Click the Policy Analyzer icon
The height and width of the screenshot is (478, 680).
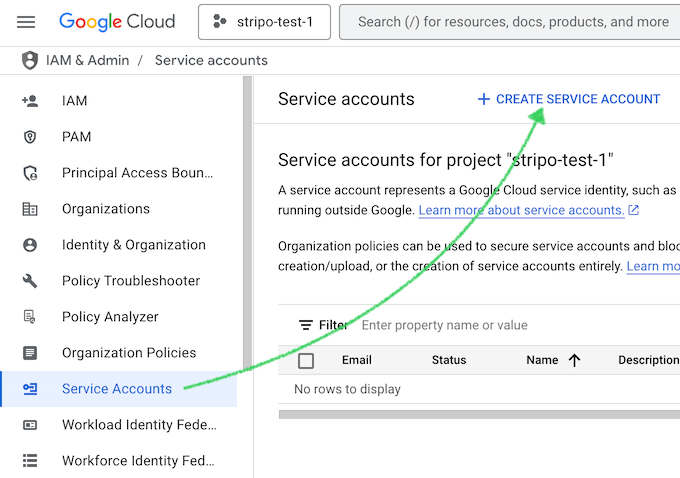click(x=30, y=317)
